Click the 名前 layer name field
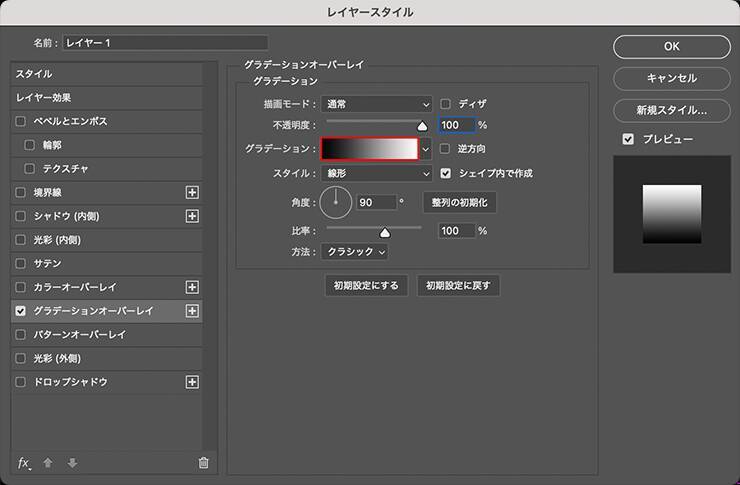Image resolution: width=740 pixels, height=485 pixels. 165,43
